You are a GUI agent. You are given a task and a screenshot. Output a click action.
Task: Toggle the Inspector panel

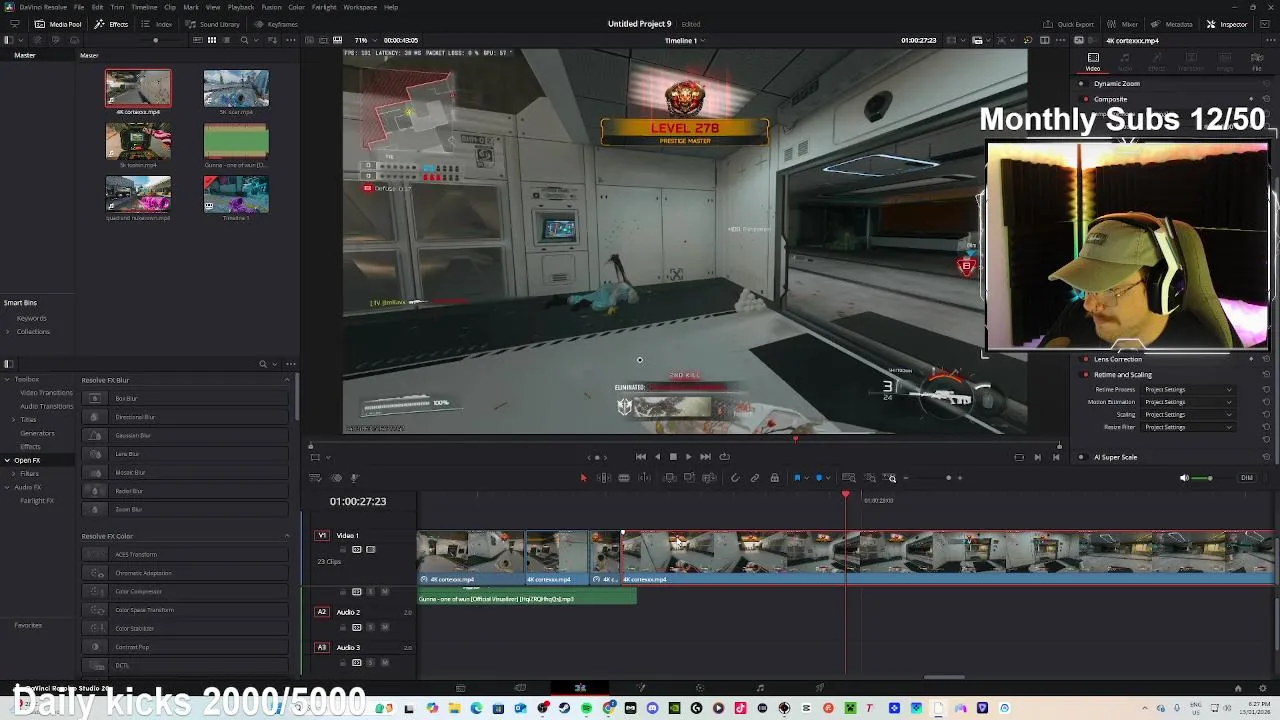click(x=1227, y=24)
